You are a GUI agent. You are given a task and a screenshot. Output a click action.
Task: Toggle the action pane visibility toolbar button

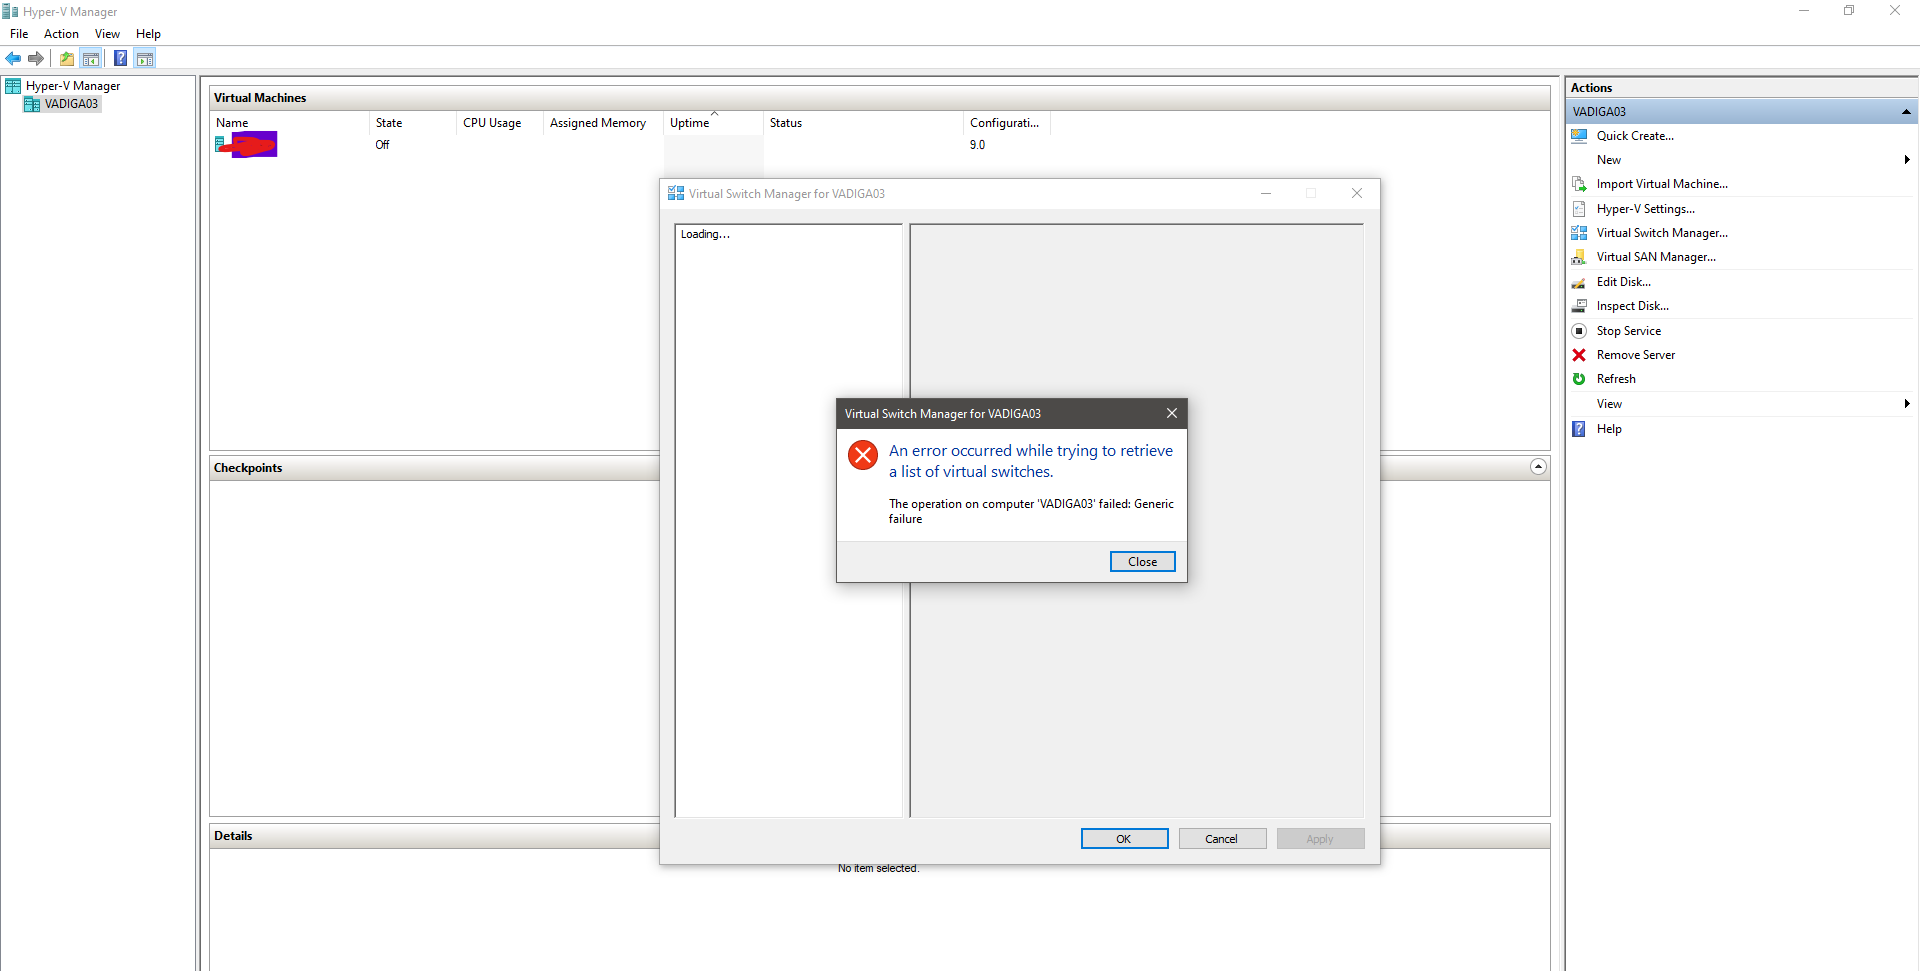point(146,58)
